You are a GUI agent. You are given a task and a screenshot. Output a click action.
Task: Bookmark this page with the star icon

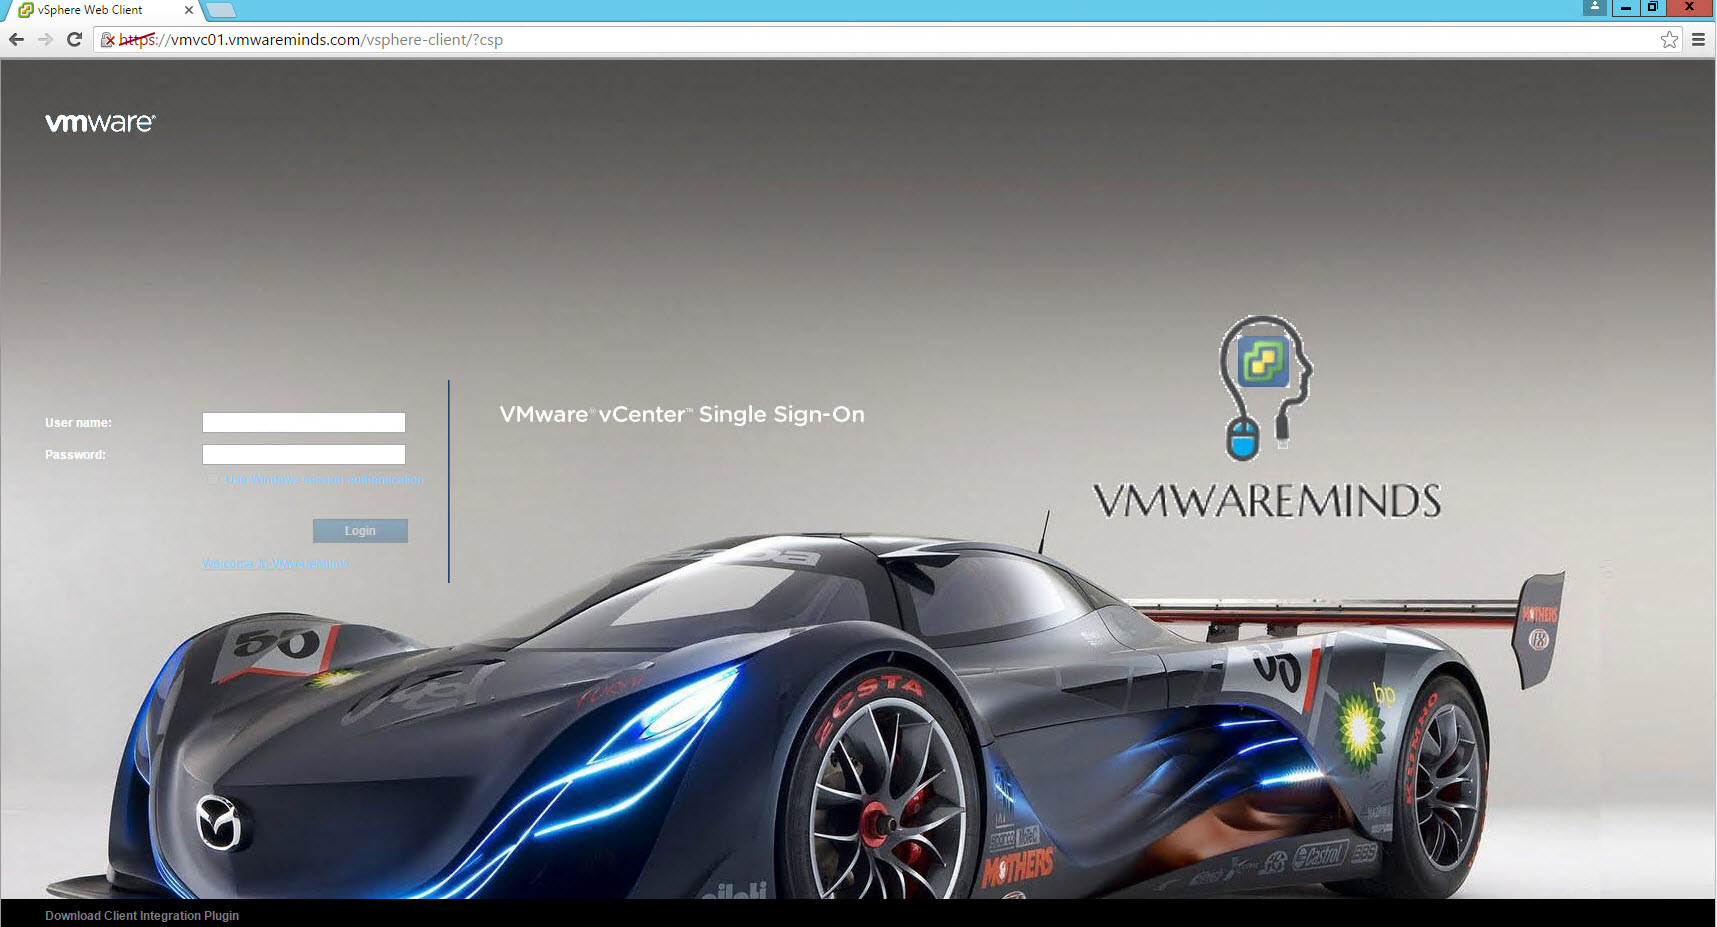coord(1669,40)
